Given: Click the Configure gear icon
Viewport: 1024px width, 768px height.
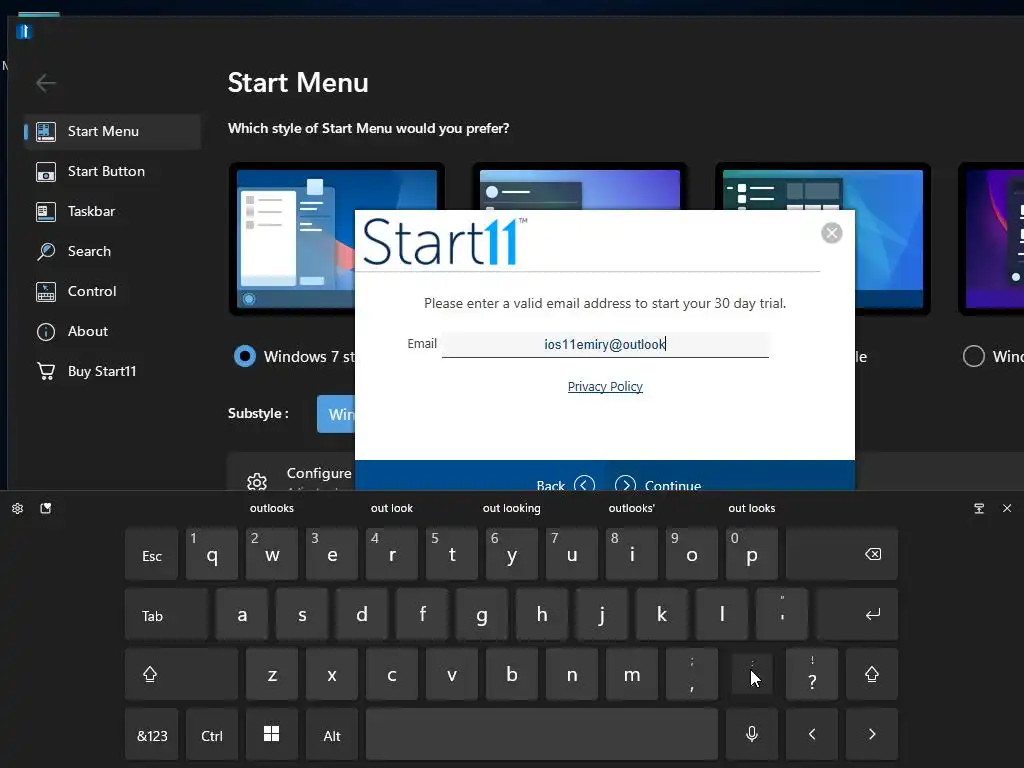Looking at the screenshot, I should 257,482.
